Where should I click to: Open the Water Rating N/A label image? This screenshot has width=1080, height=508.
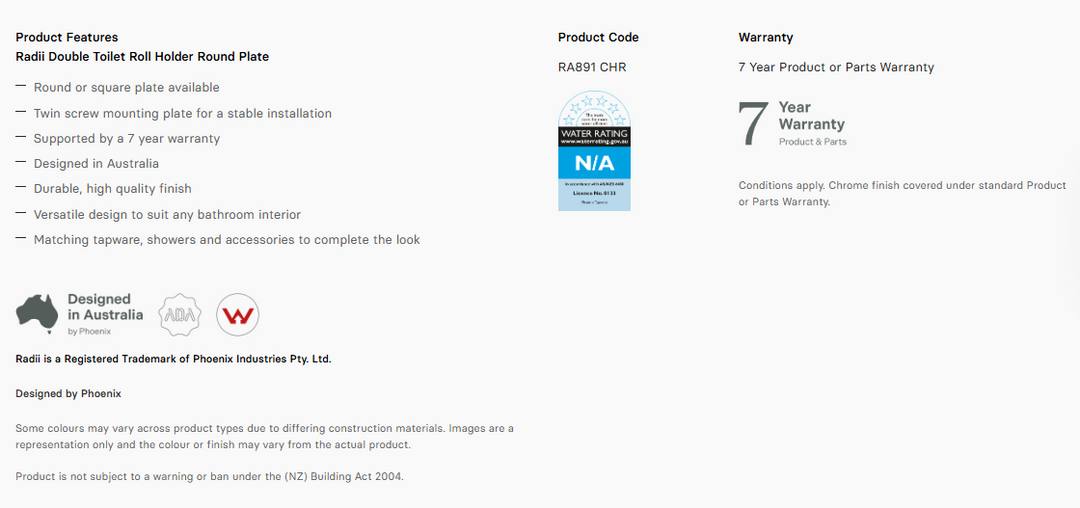594,151
